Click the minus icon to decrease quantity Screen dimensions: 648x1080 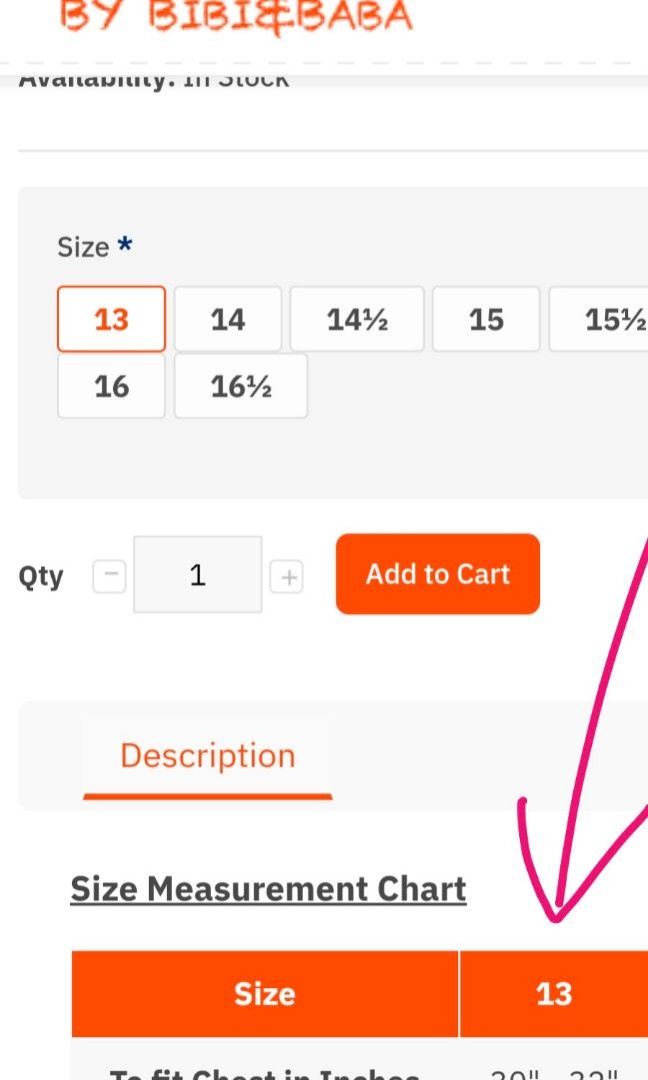pos(109,575)
